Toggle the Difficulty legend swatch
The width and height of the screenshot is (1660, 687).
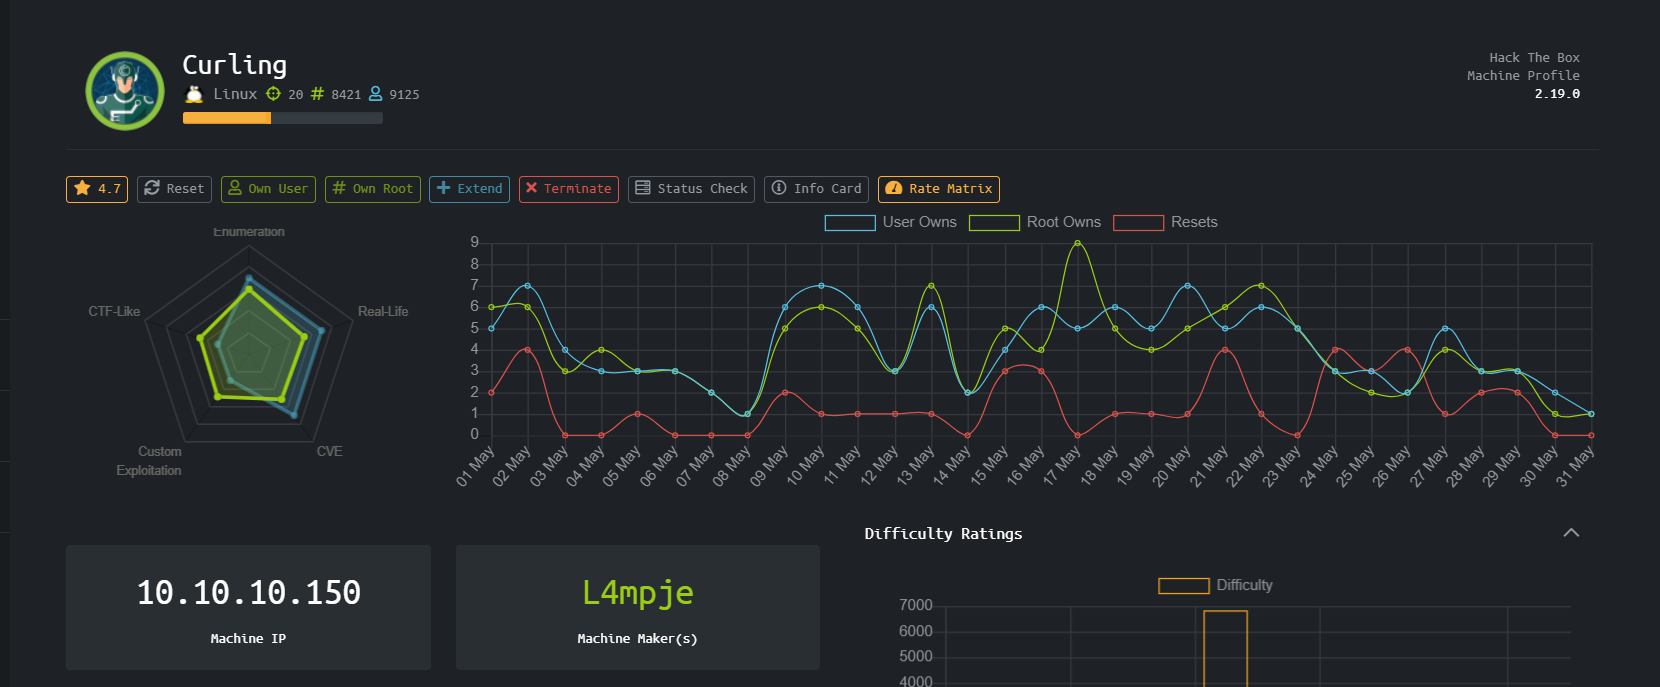click(x=1183, y=586)
